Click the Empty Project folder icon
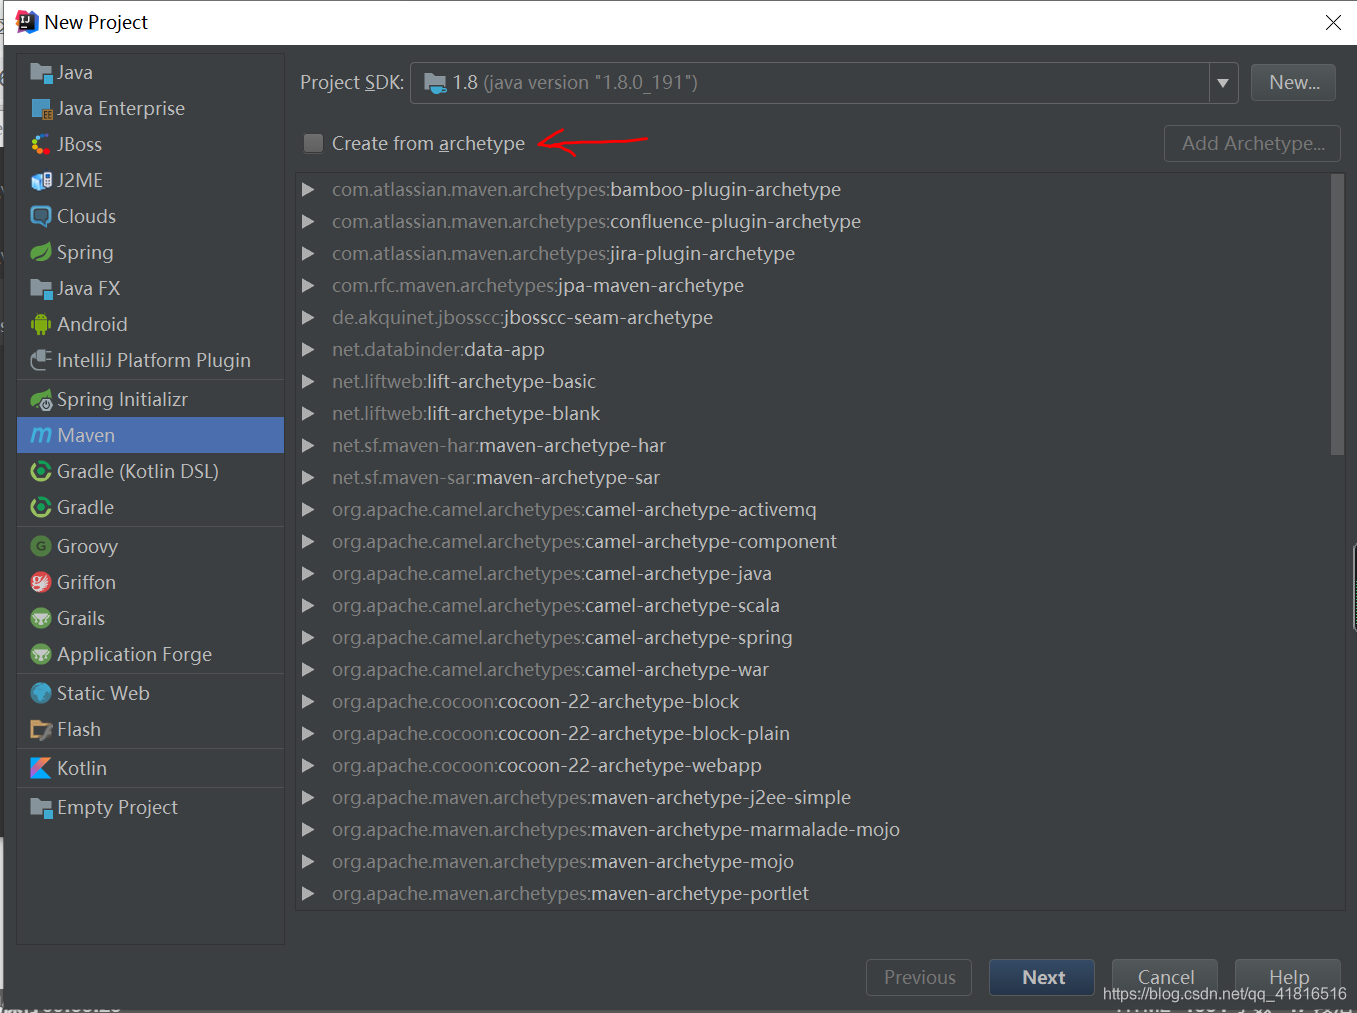The height and width of the screenshot is (1013, 1357). click(x=41, y=807)
